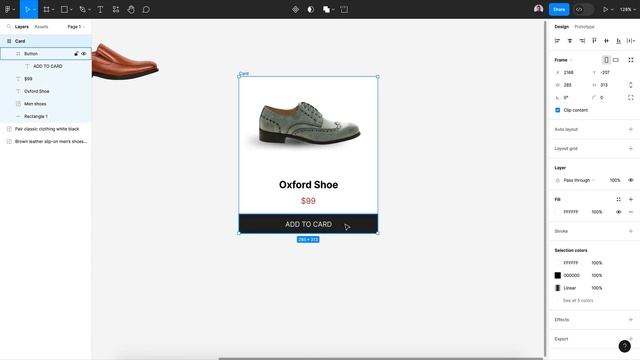
Task: Toggle Dev Mode switch
Action: pyautogui.click(x=583, y=9)
